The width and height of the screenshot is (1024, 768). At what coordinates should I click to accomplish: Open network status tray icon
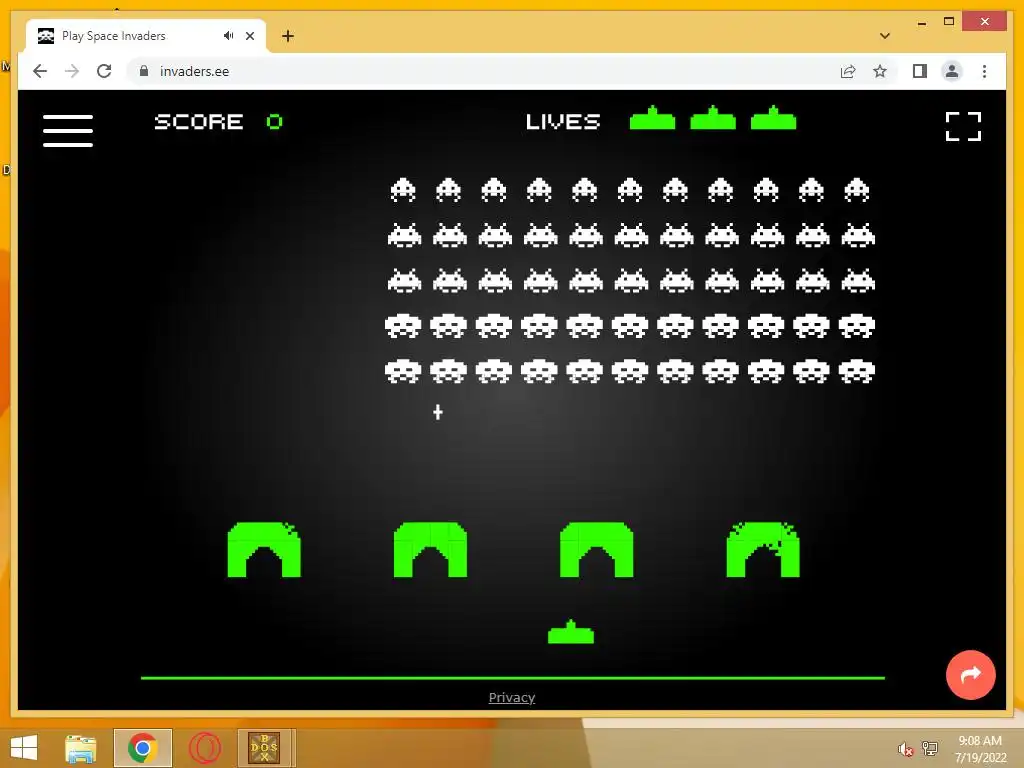[x=930, y=748]
